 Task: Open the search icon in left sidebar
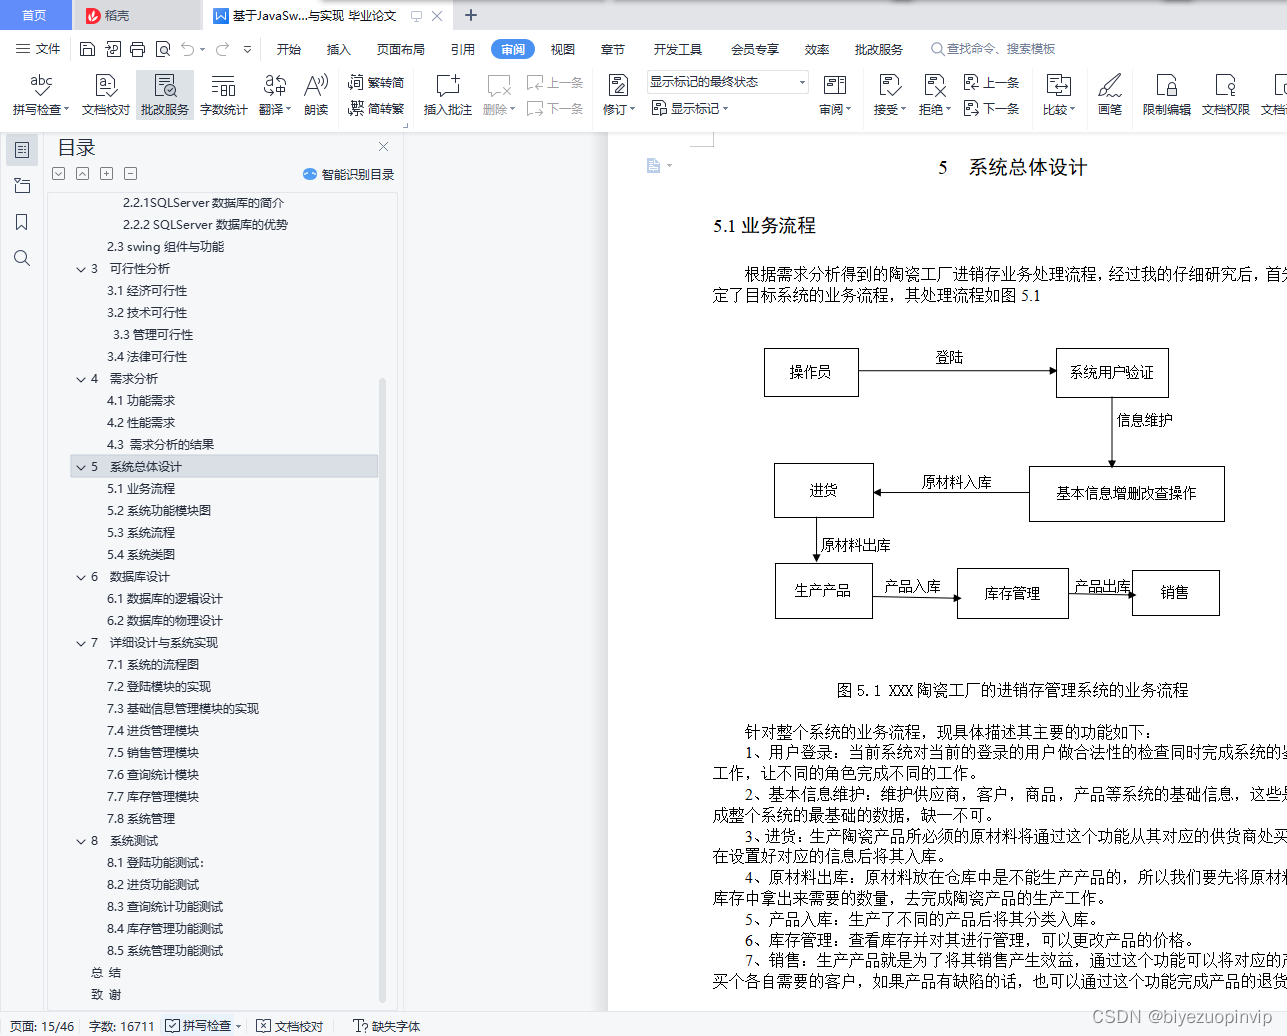coord(22,258)
